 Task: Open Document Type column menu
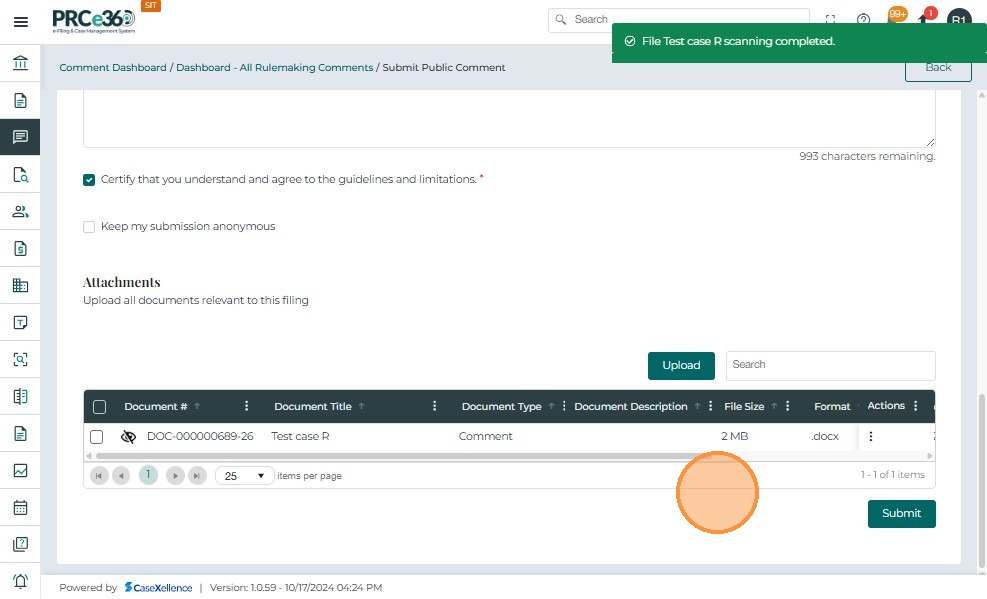coord(564,406)
